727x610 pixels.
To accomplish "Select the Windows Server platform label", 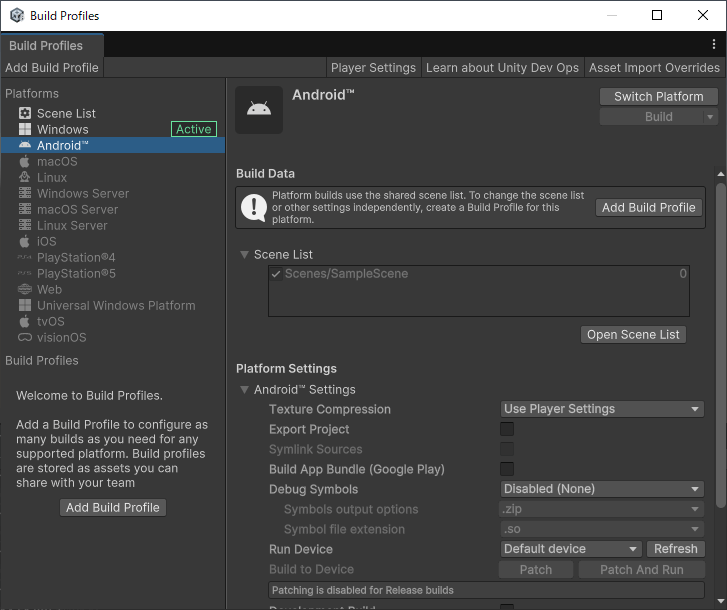I will tap(83, 193).
